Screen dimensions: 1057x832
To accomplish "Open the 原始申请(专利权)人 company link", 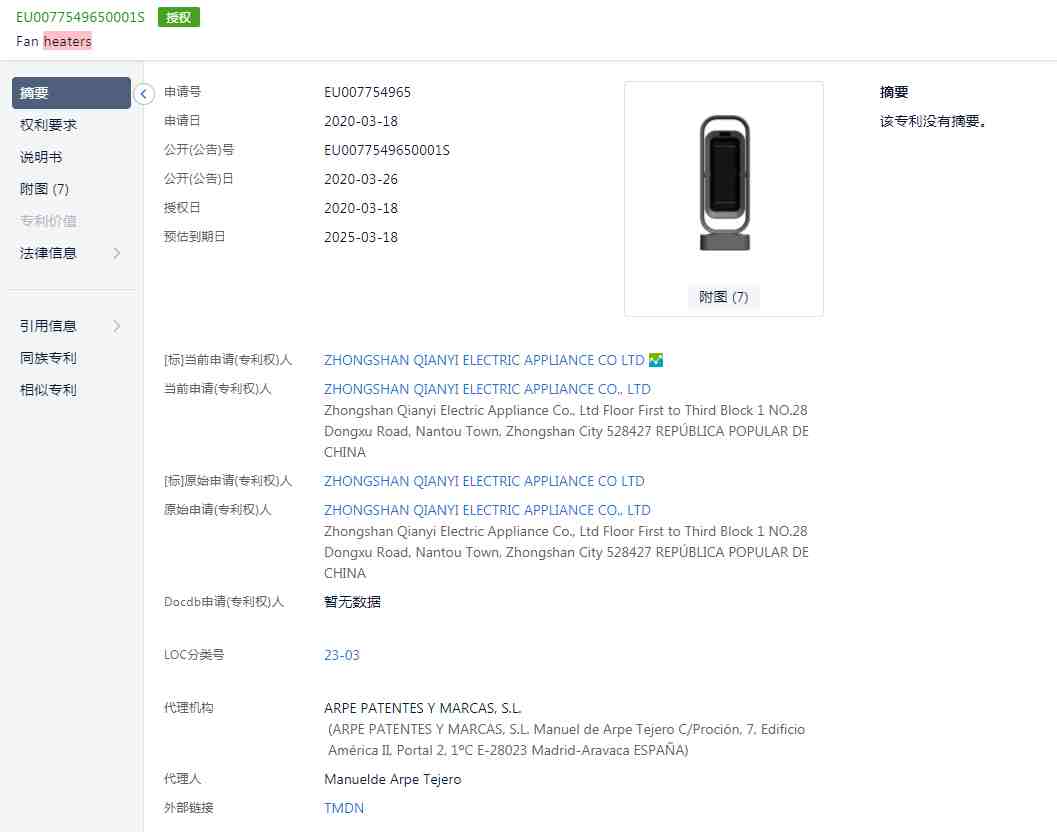I will pos(487,510).
